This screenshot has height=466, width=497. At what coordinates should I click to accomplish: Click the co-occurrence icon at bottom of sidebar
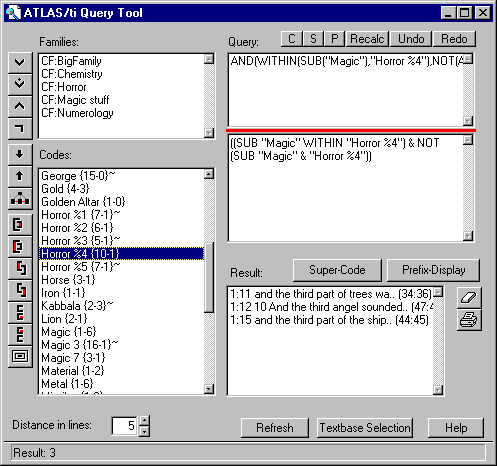(x=20, y=356)
